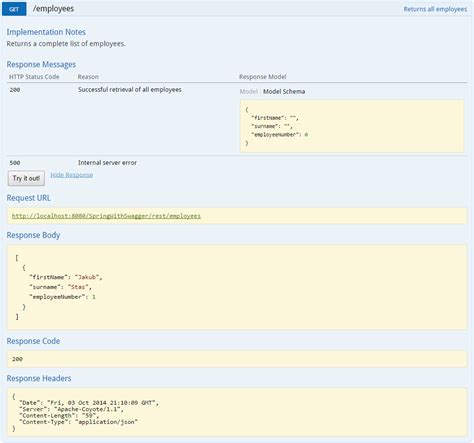The image size is (474, 443).
Task: Click the Hide Response link
Action: pos(72,175)
